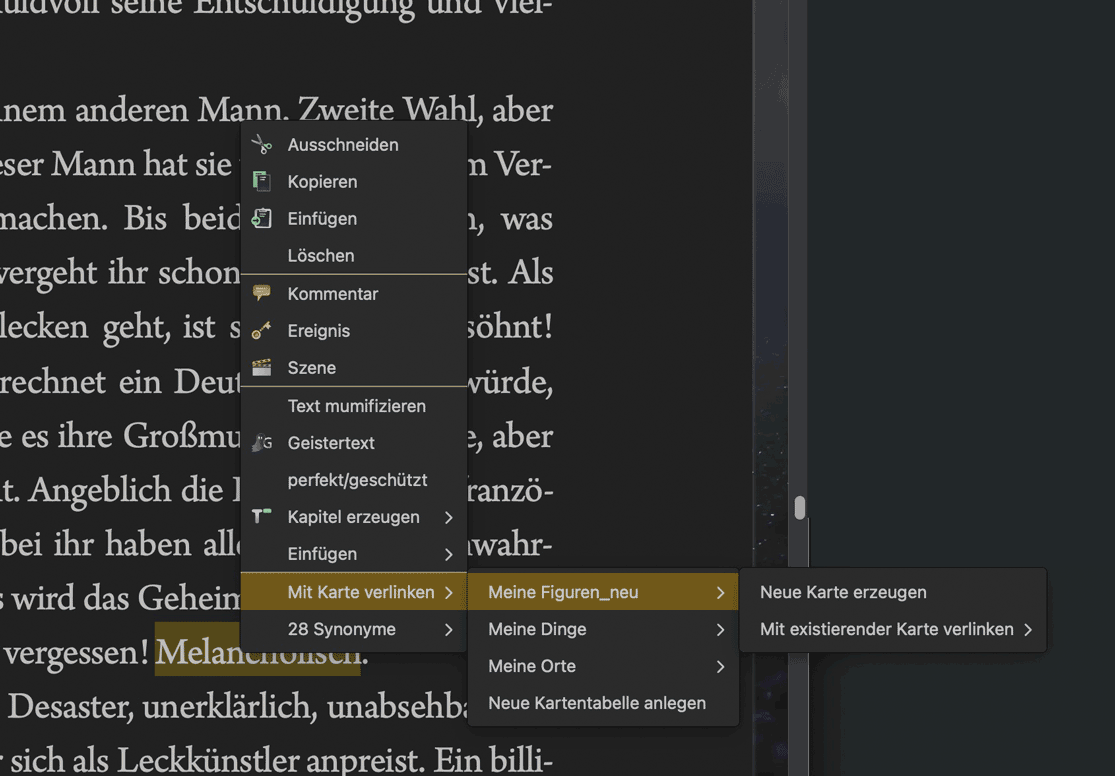Click the speech bubble icon beside Kommentar

coord(262,293)
